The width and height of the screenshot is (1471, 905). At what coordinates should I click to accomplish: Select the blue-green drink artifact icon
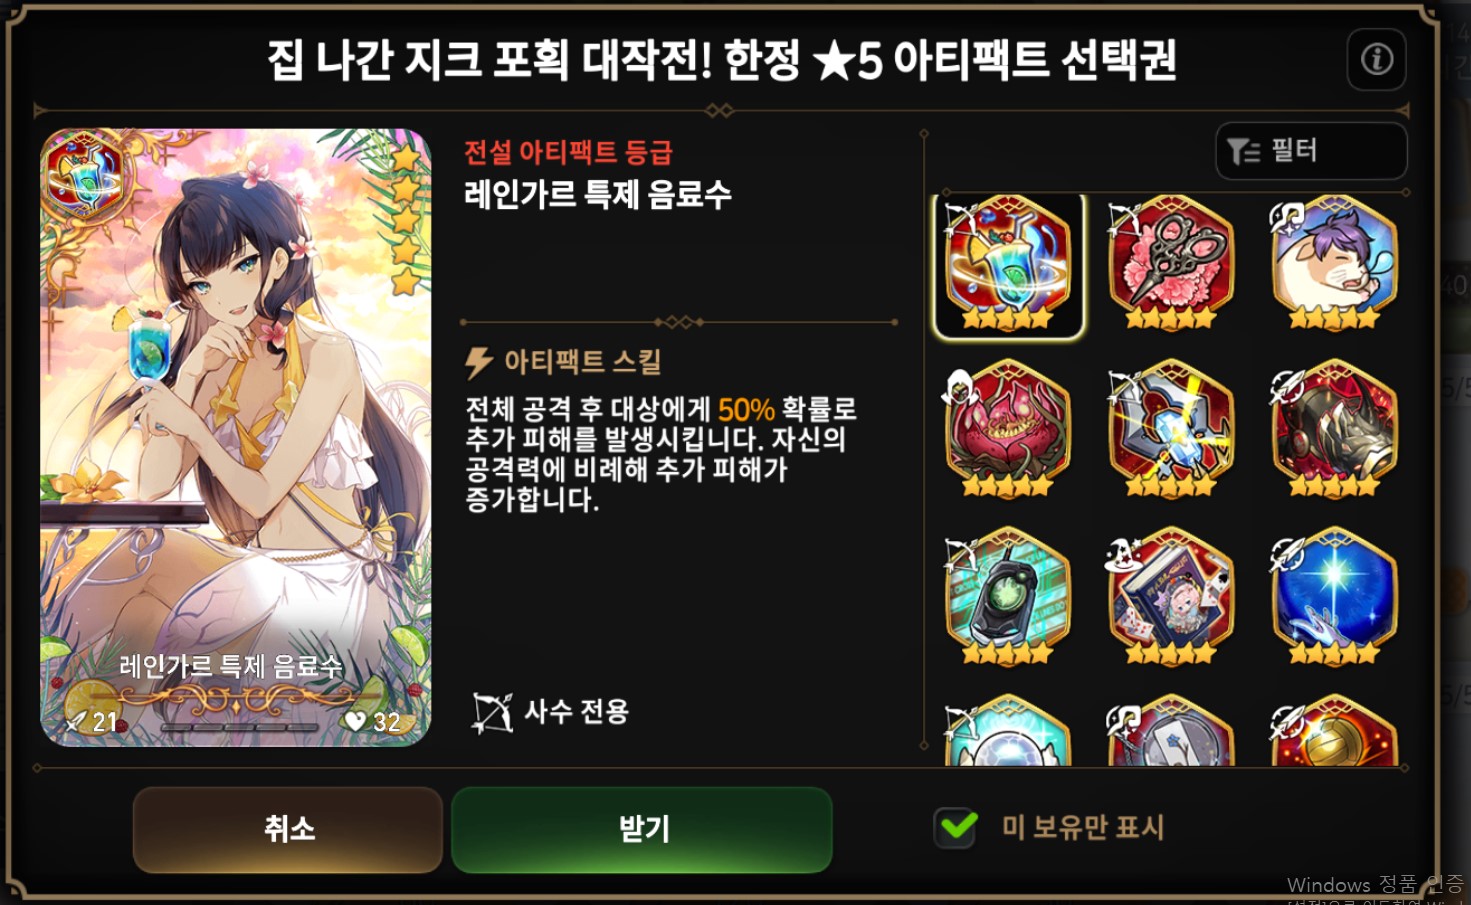(x=1008, y=266)
